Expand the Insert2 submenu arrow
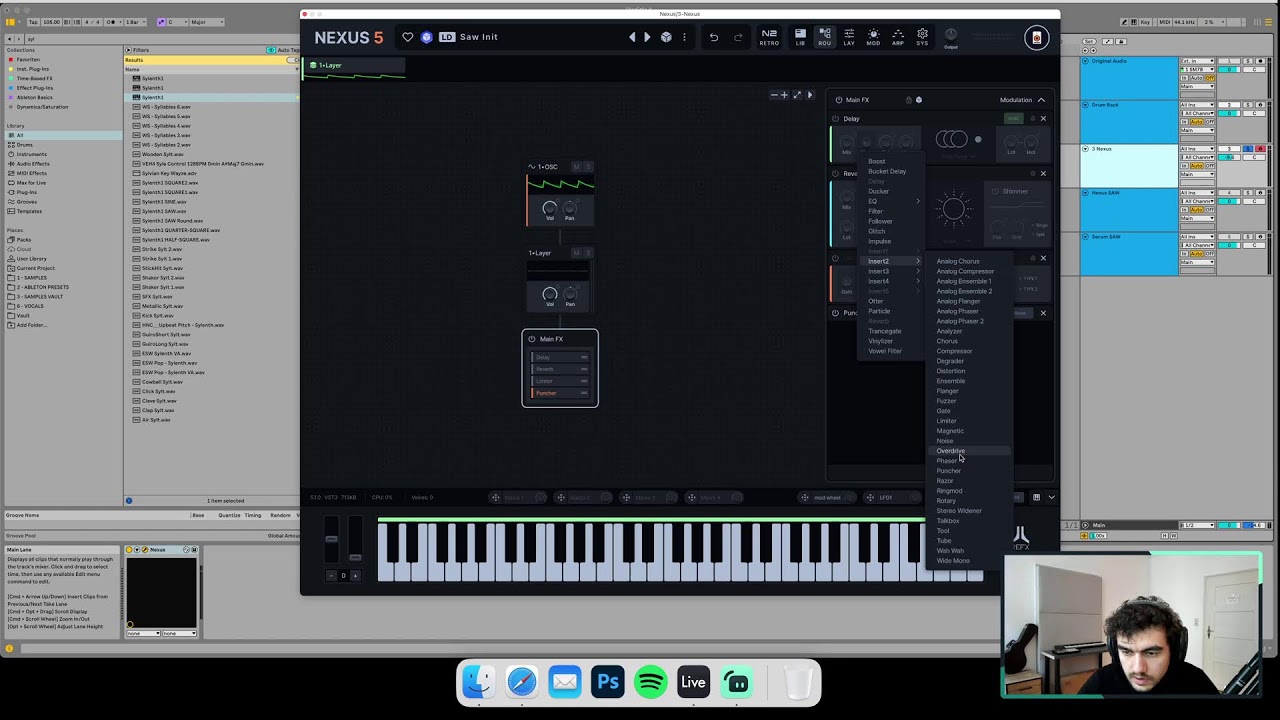This screenshot has height=720, width=1280. (918, 261)
